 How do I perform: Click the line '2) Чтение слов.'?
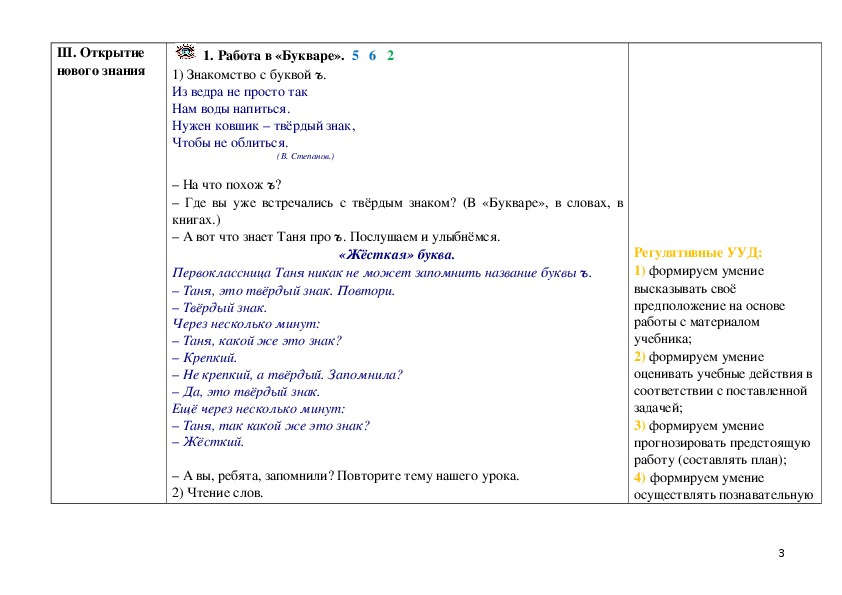217,493
